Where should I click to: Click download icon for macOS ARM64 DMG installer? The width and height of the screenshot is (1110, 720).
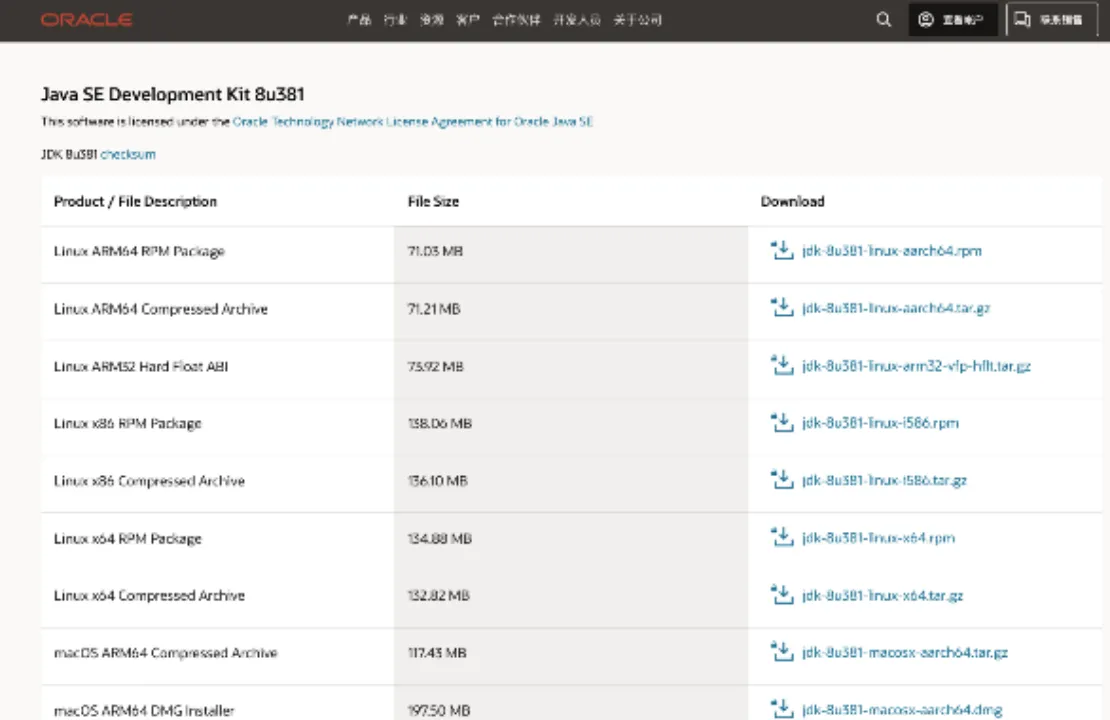click(x=781, y=710)
